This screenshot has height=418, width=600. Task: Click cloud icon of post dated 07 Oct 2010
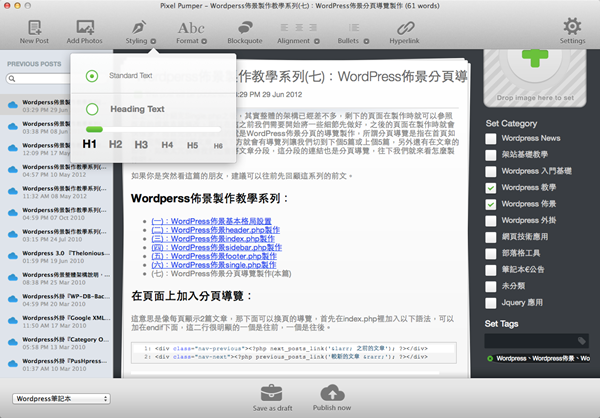[x=13, y=213]
